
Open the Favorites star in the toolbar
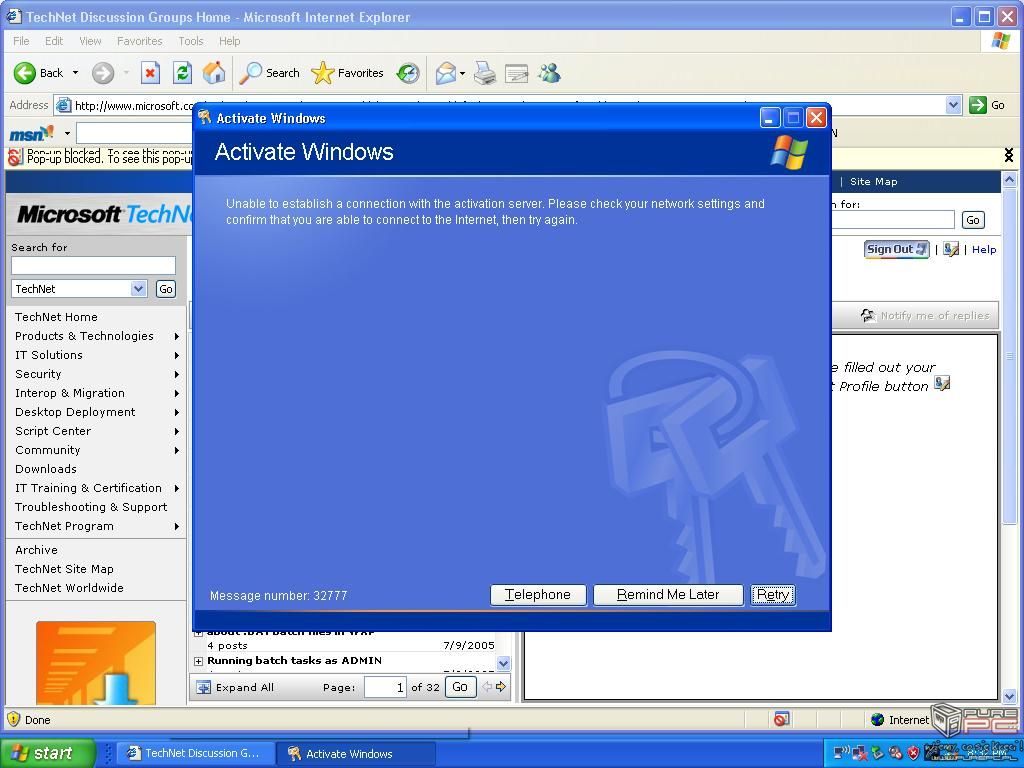tap(347, 73)
